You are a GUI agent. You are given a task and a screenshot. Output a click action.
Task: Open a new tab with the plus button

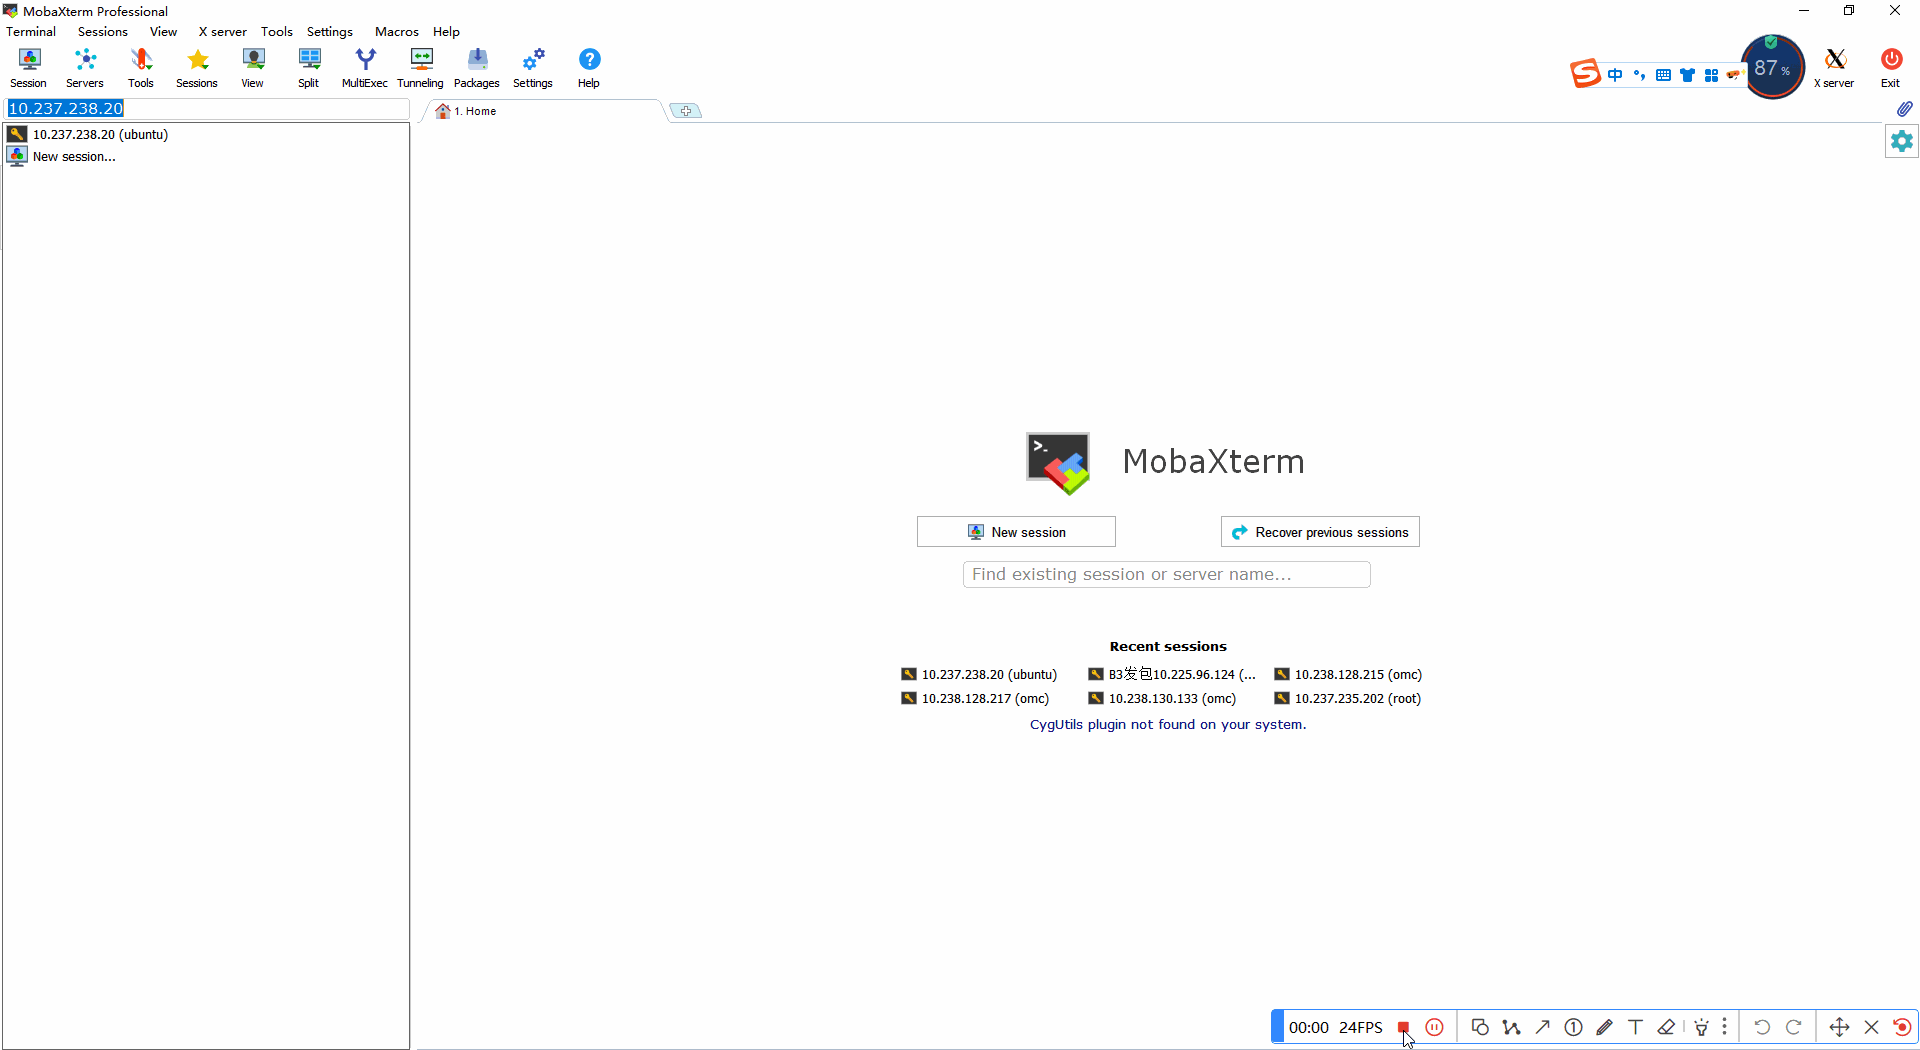[x=685, y=111]
